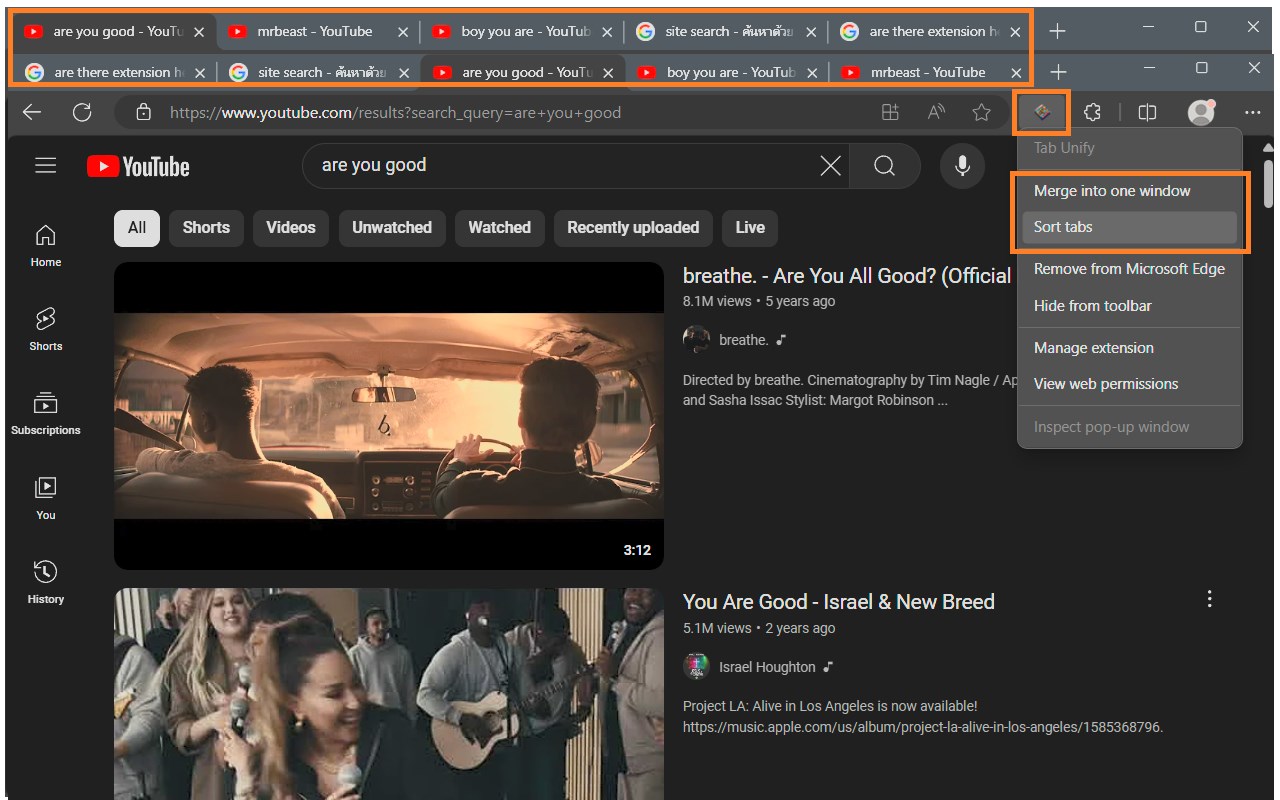Open the music.apple.com link in description
The width and height of the screenshot is (1280, 800).
coord(923,727)
